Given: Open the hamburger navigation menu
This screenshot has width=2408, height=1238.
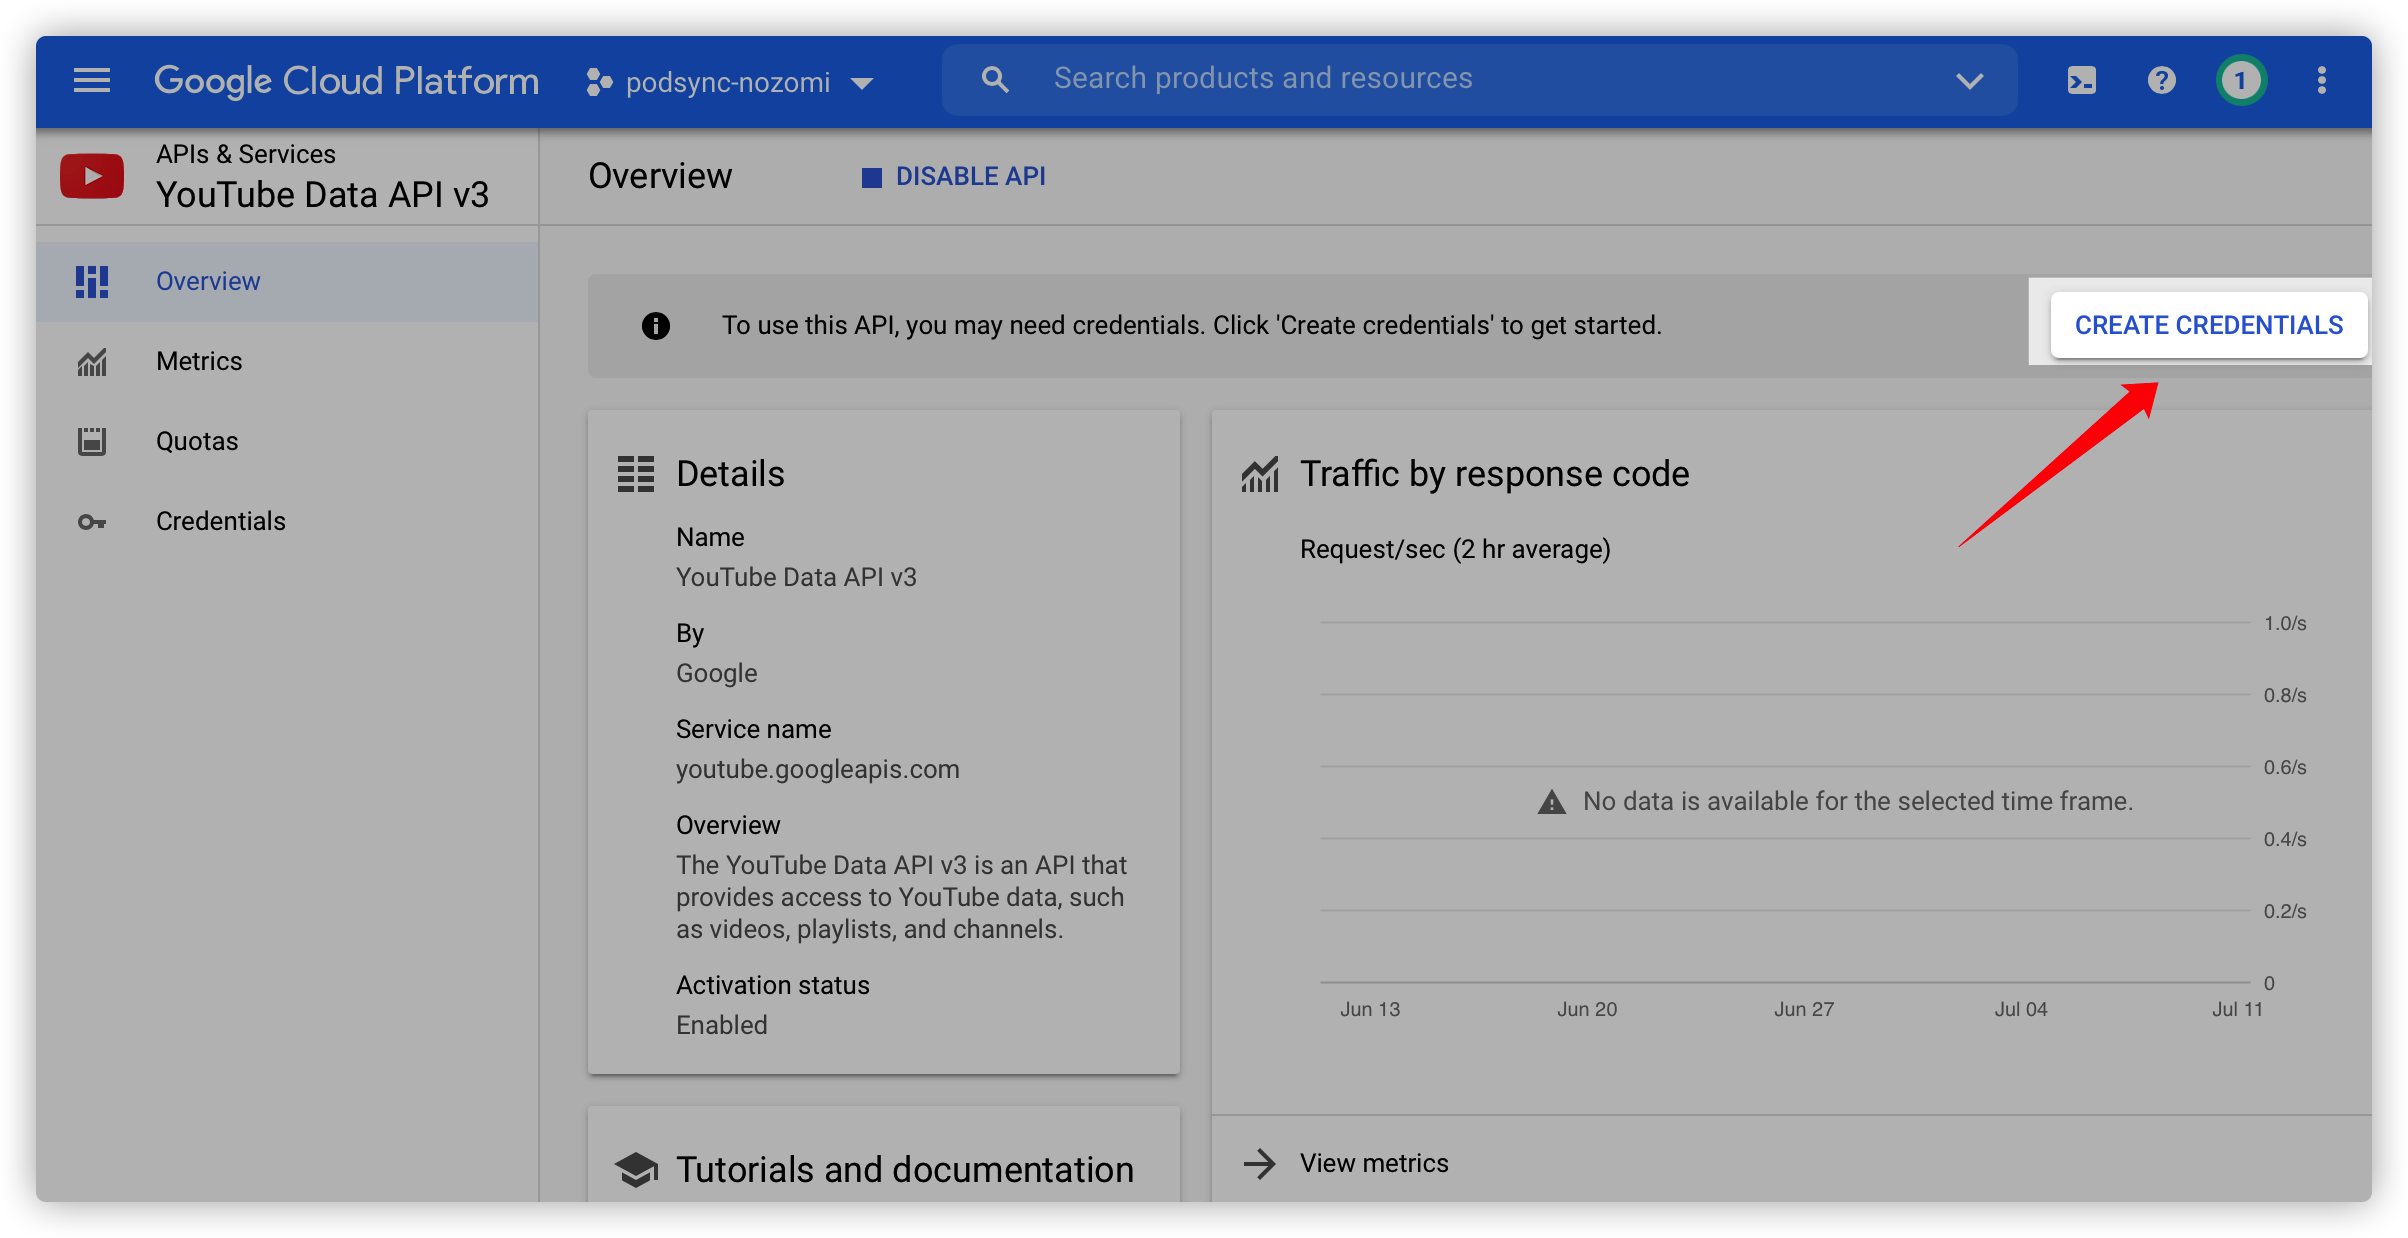Looking at the screenshot, I should coord(92,80).
